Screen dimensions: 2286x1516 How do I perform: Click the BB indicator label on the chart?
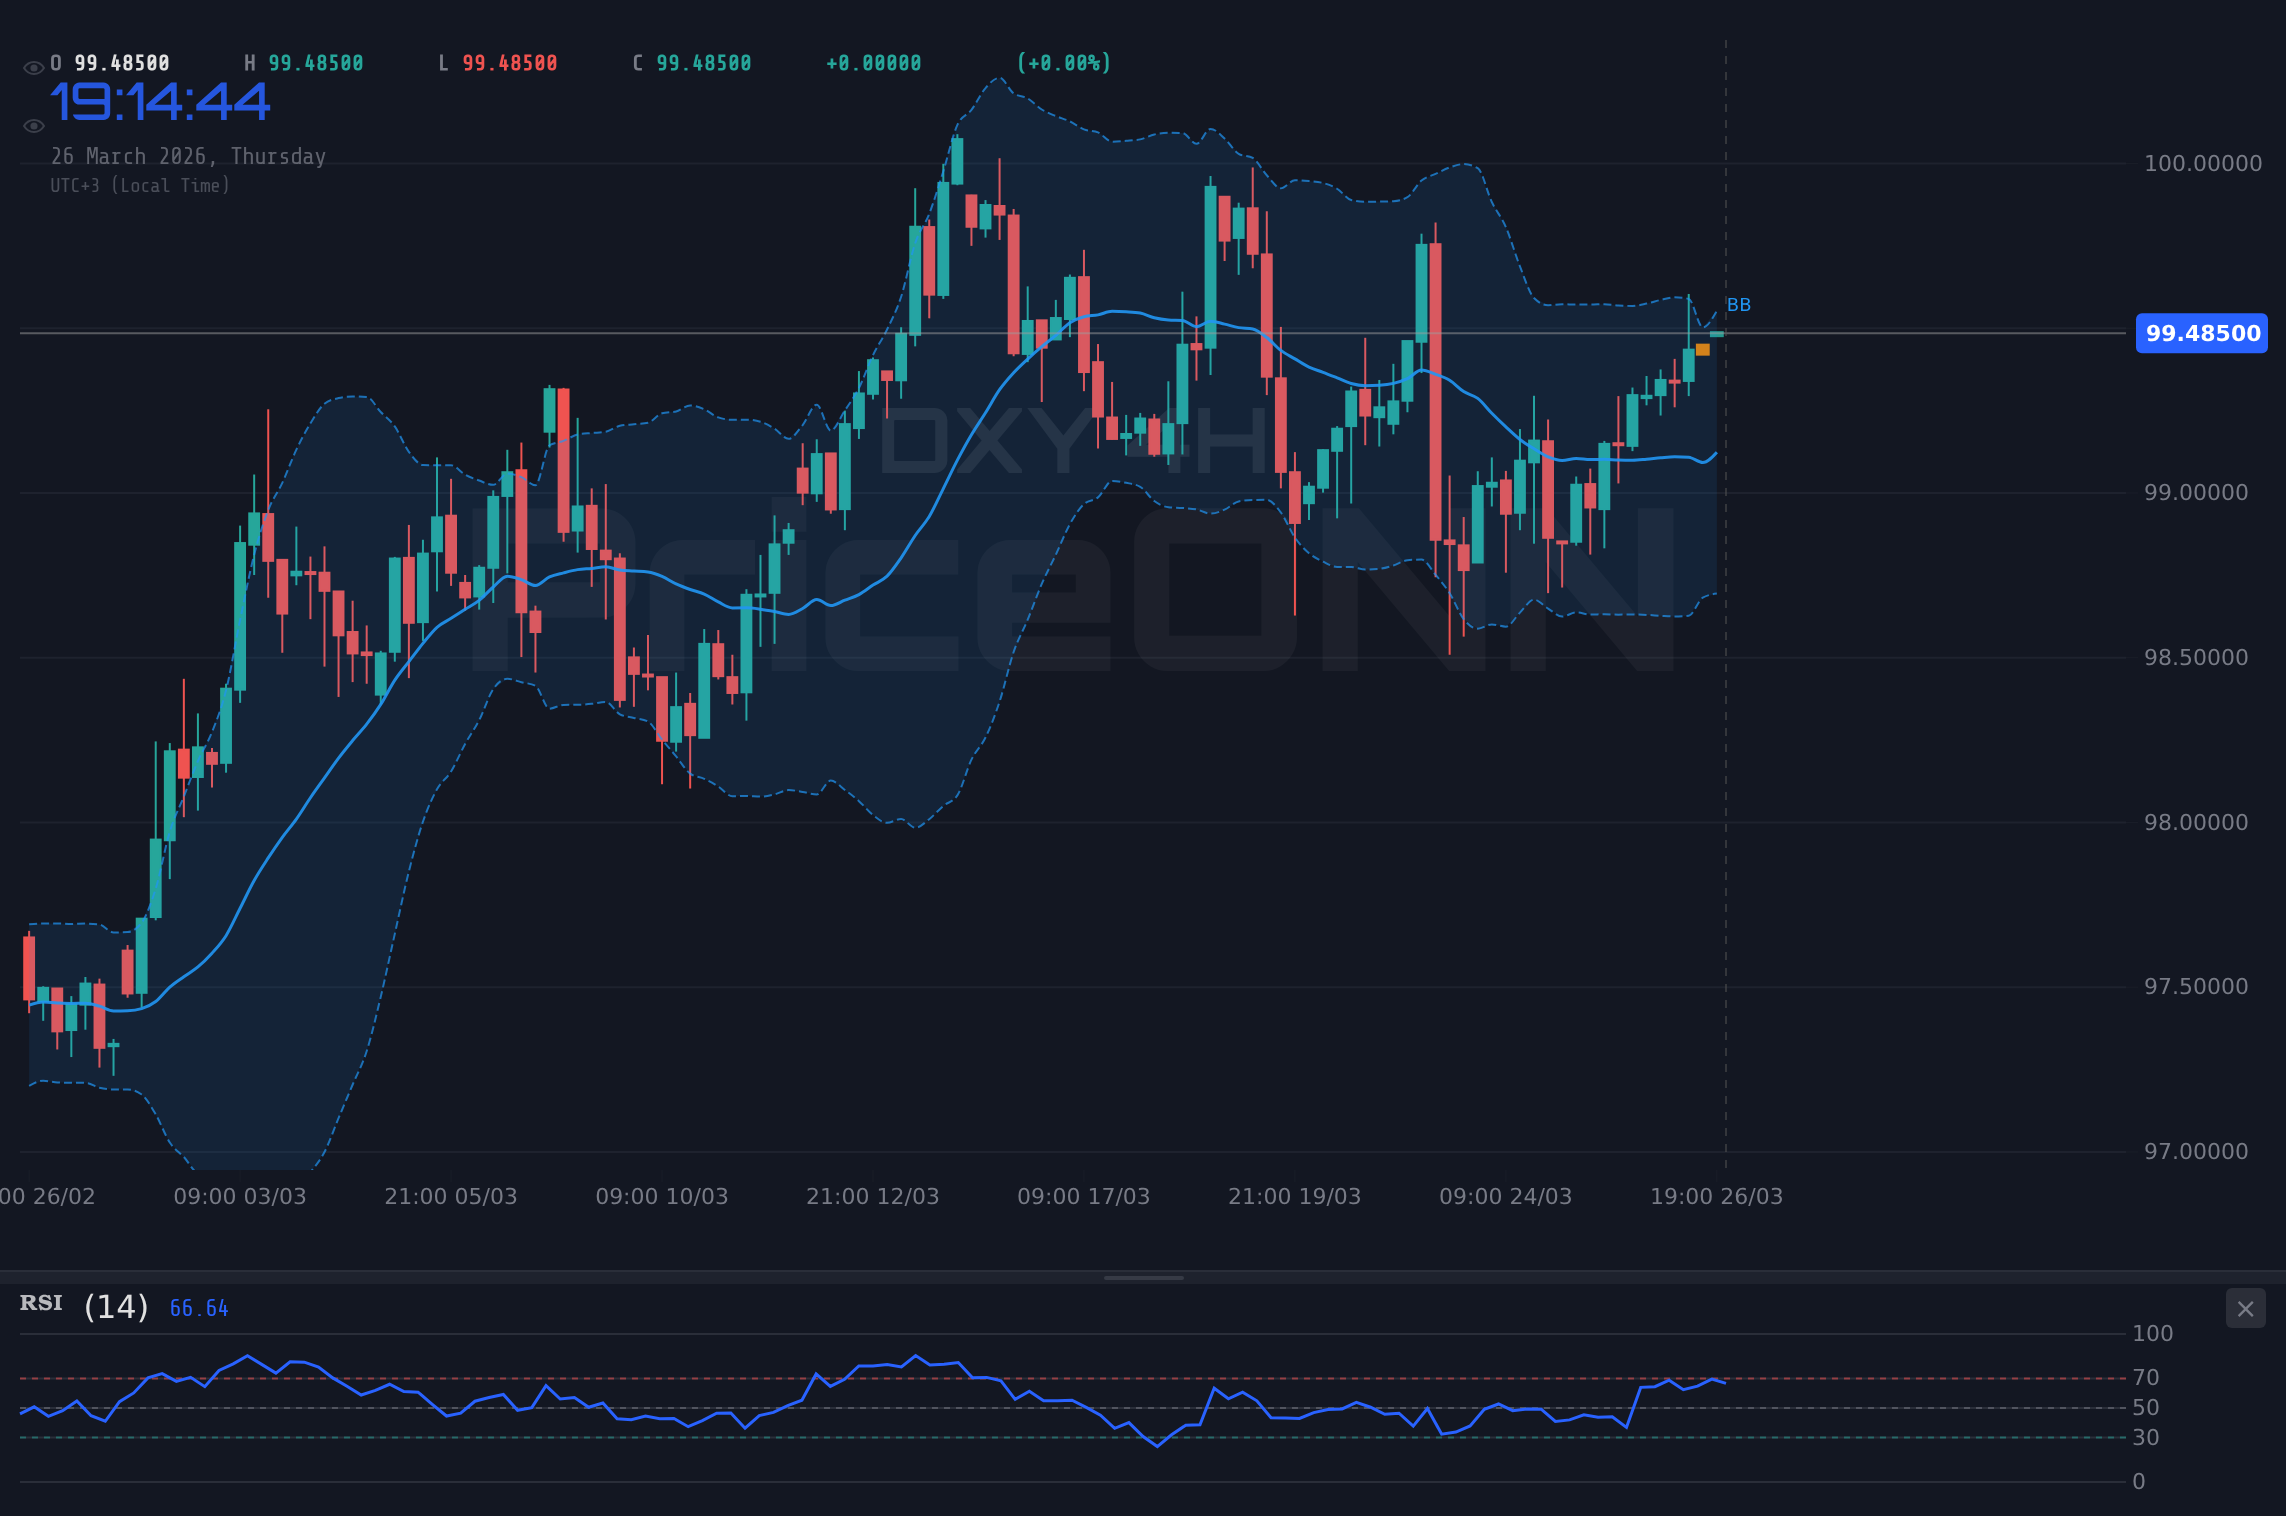pyautogui.click(x=1738, y=305)
